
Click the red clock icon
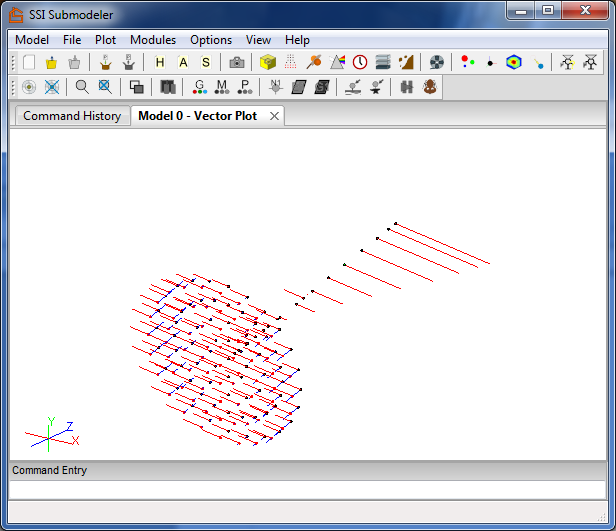click(360, 62)
